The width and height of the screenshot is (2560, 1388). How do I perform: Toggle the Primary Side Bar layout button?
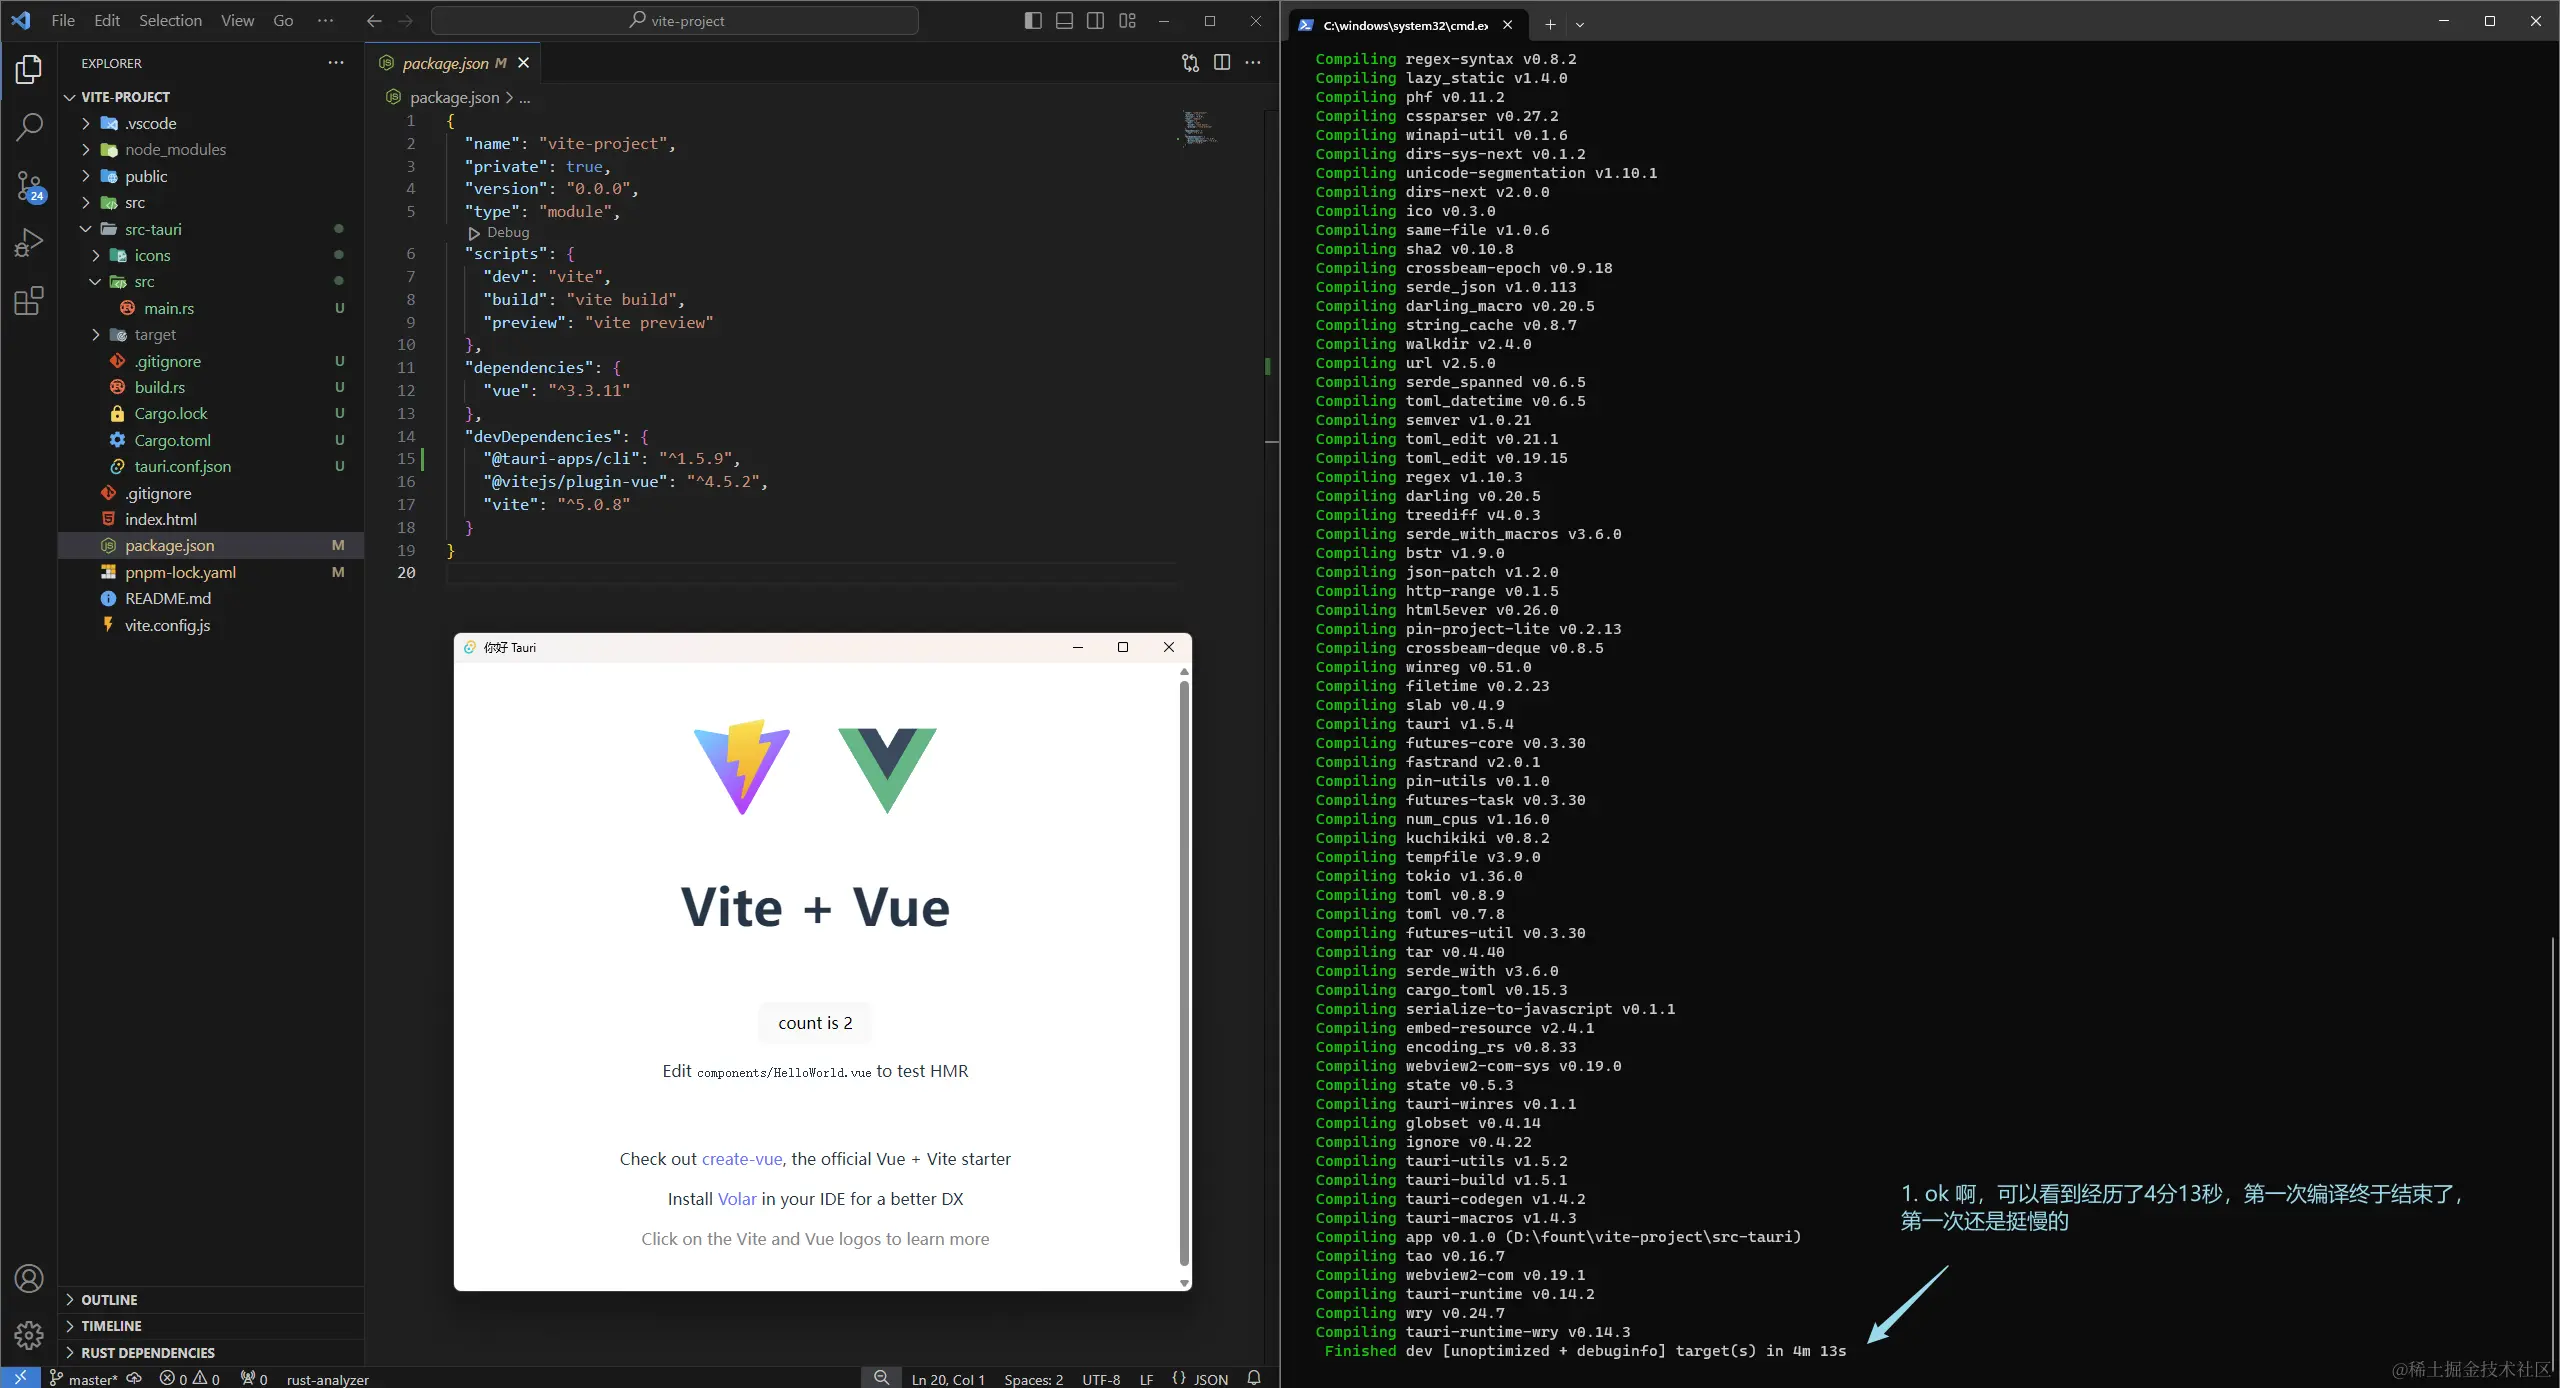pyautogui.click(x=1033, y=21)
